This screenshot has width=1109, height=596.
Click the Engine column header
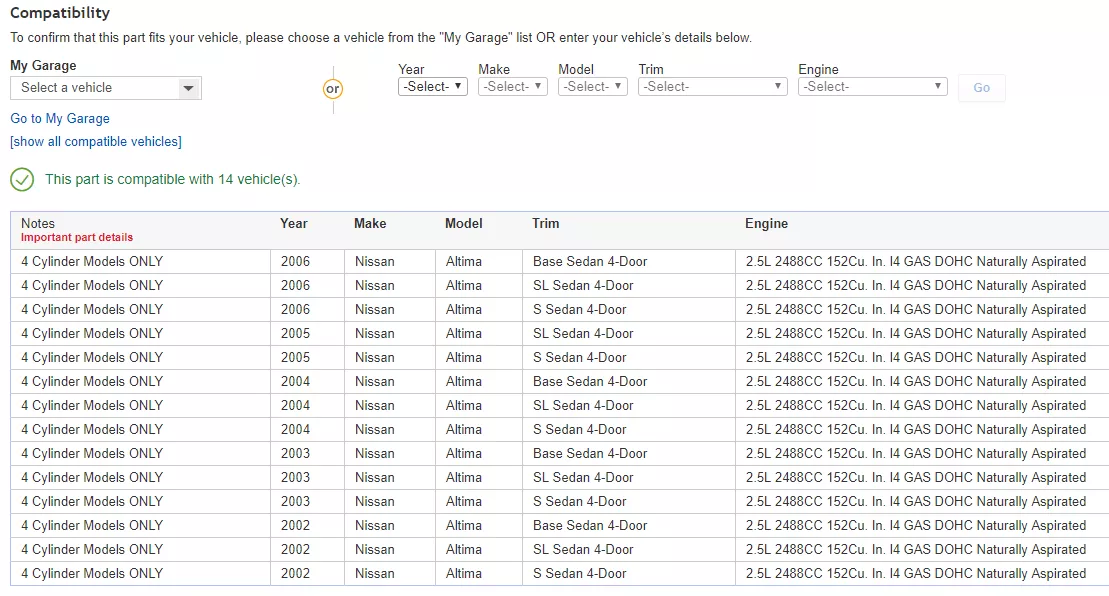[766, 223]
